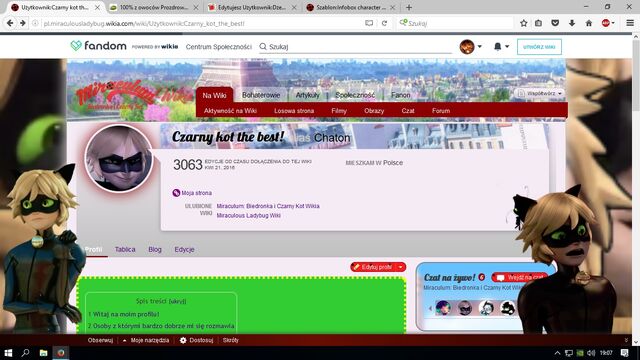Click the Fandom search input field
Image resolution: width=640 pixels, height=360 pixels.
359,47
